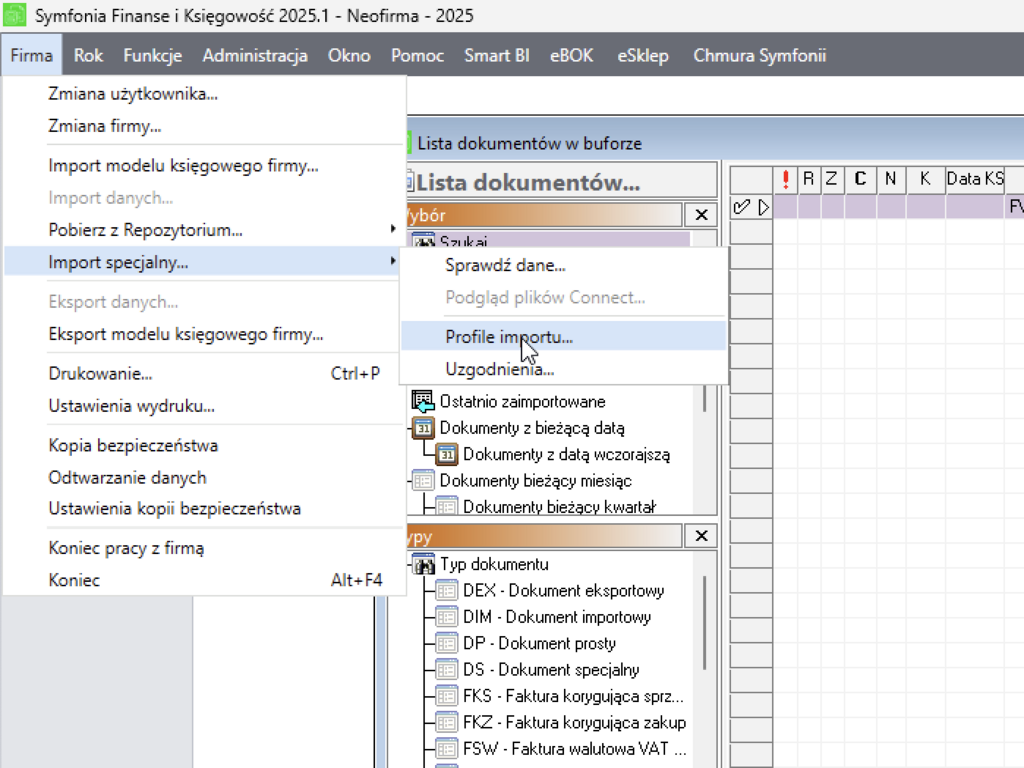The width and height of the screenshot is (1024, 768).
Task: Click the K column header
Action: pyautogui.click(x=925, y=180)
